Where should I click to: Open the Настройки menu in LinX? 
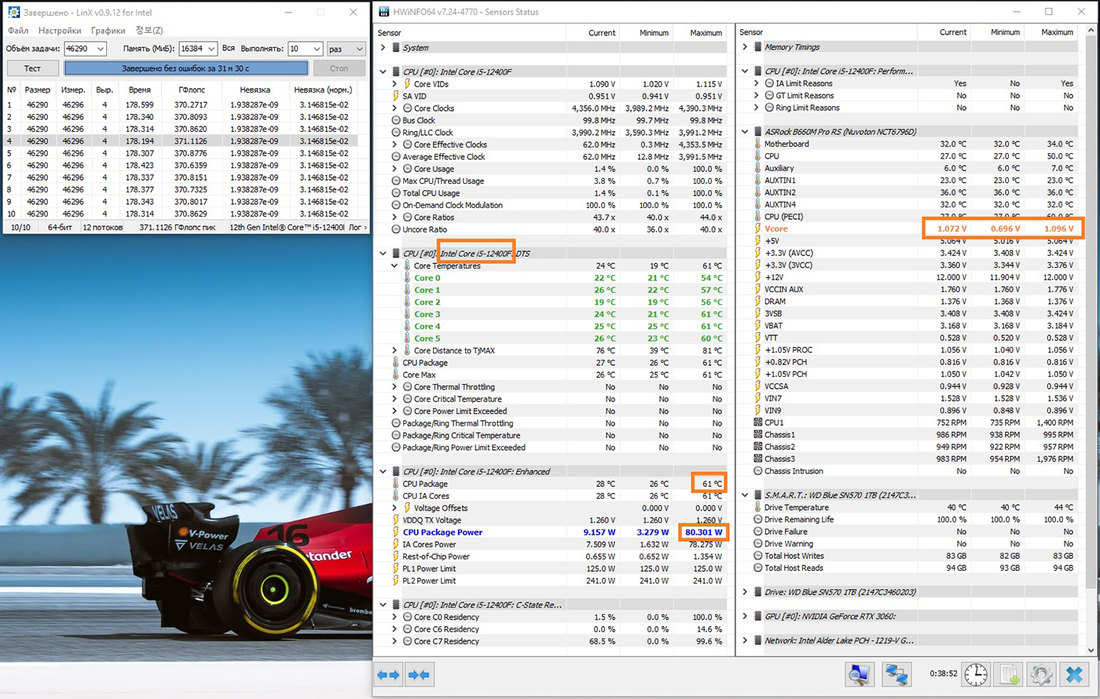pos(59,31)
